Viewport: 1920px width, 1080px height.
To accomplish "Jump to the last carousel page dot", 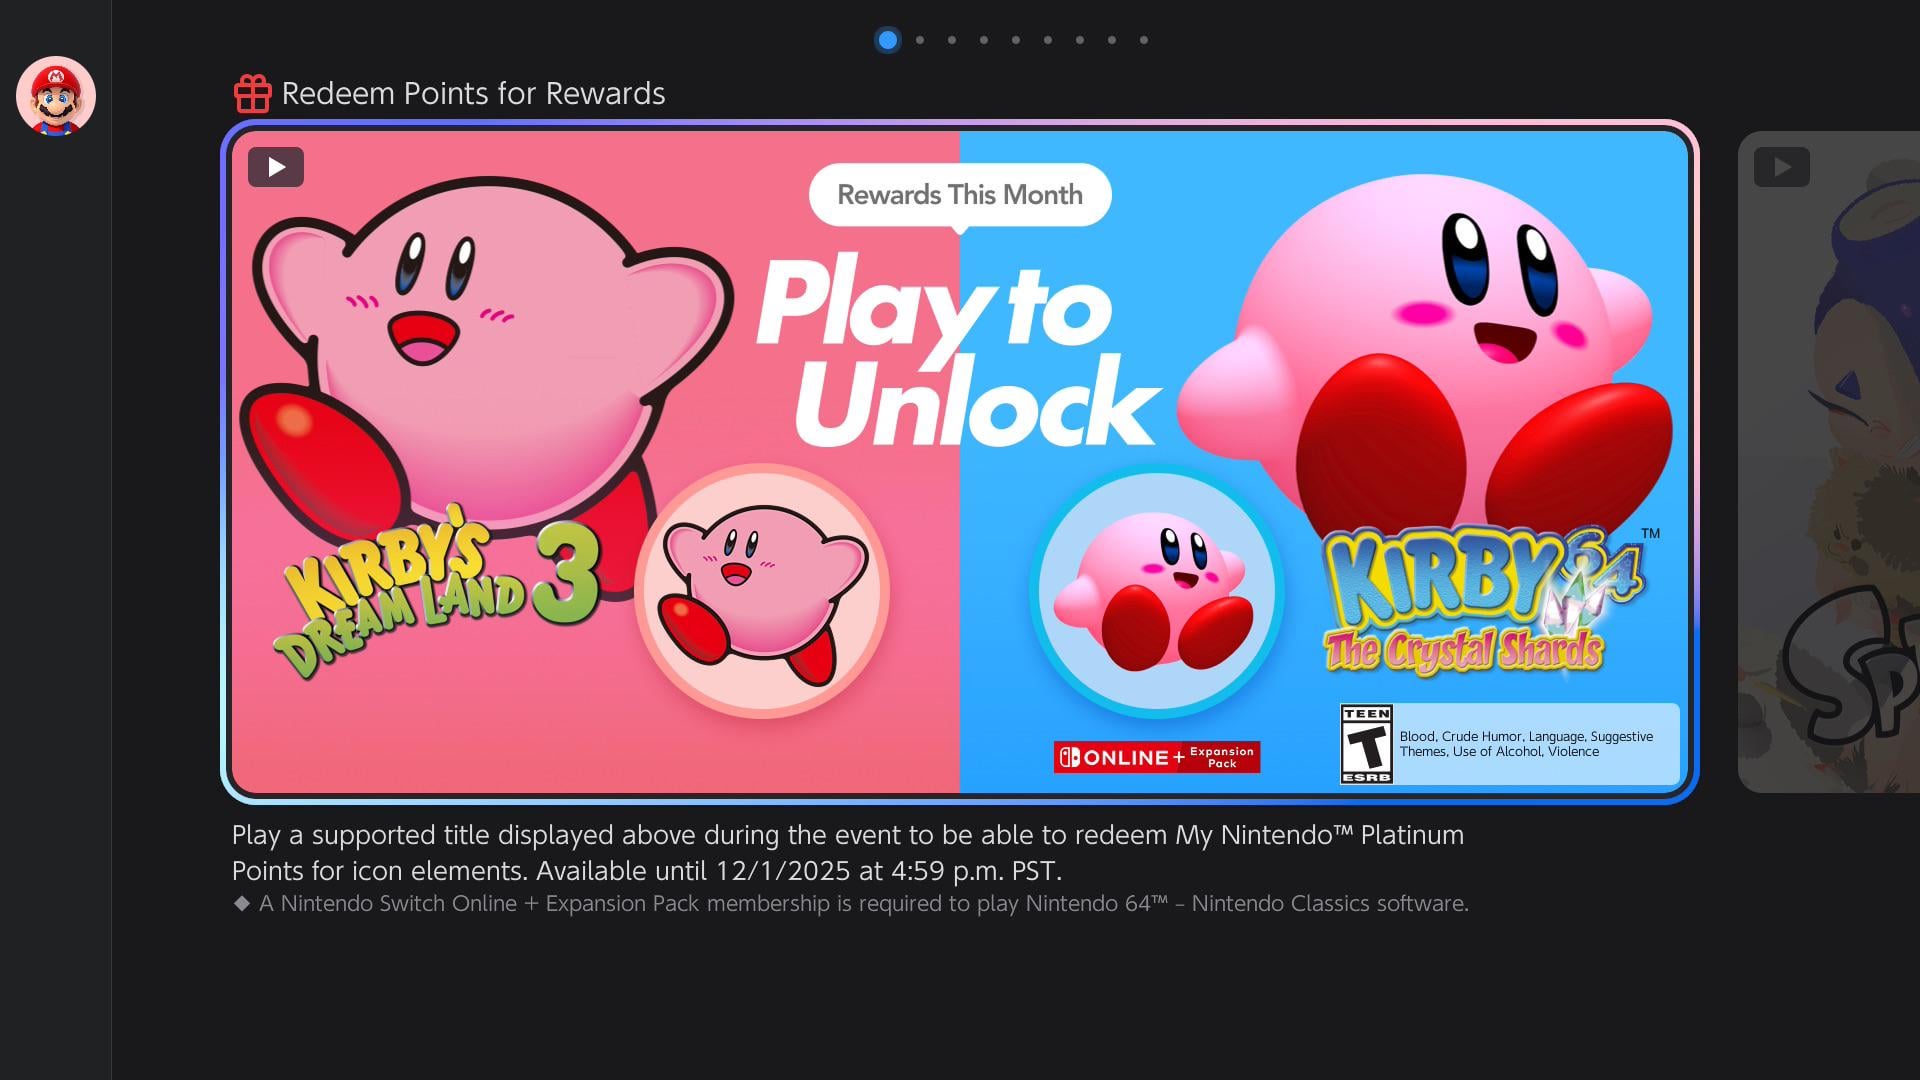I will tap(1144, 40).
